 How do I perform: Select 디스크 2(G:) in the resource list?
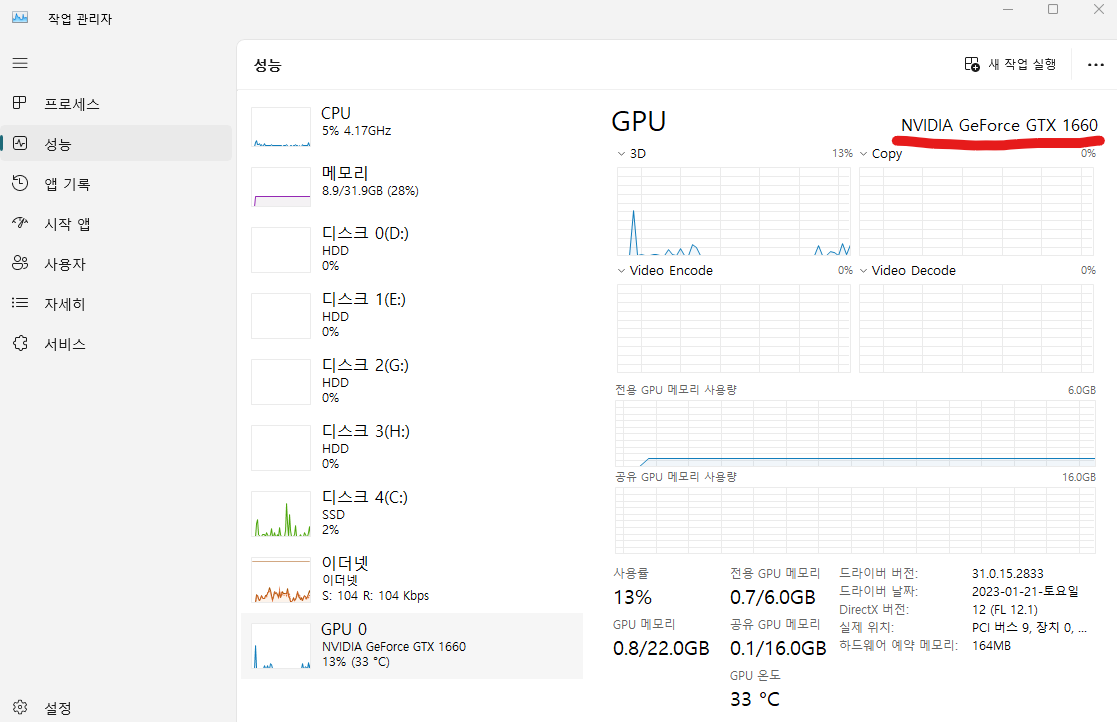pyautogui.click(x=412, y=382)
